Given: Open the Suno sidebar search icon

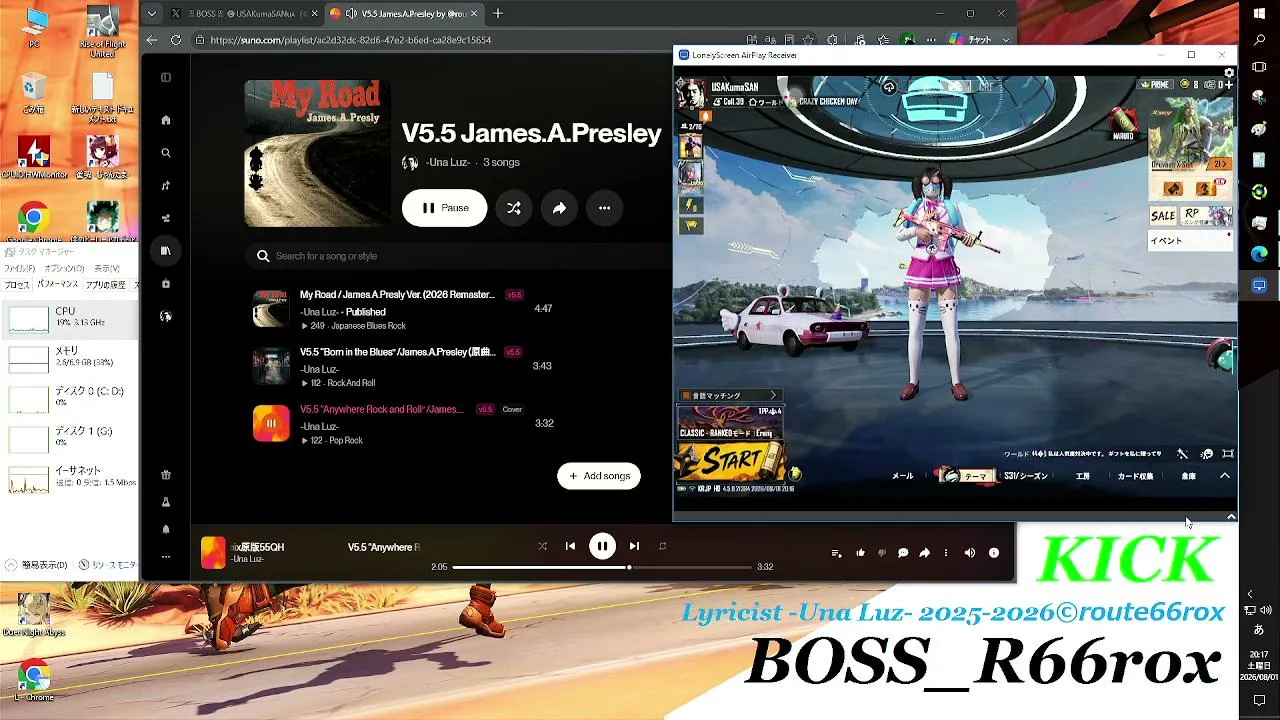Looking at the screenshot, I should 166,153.
